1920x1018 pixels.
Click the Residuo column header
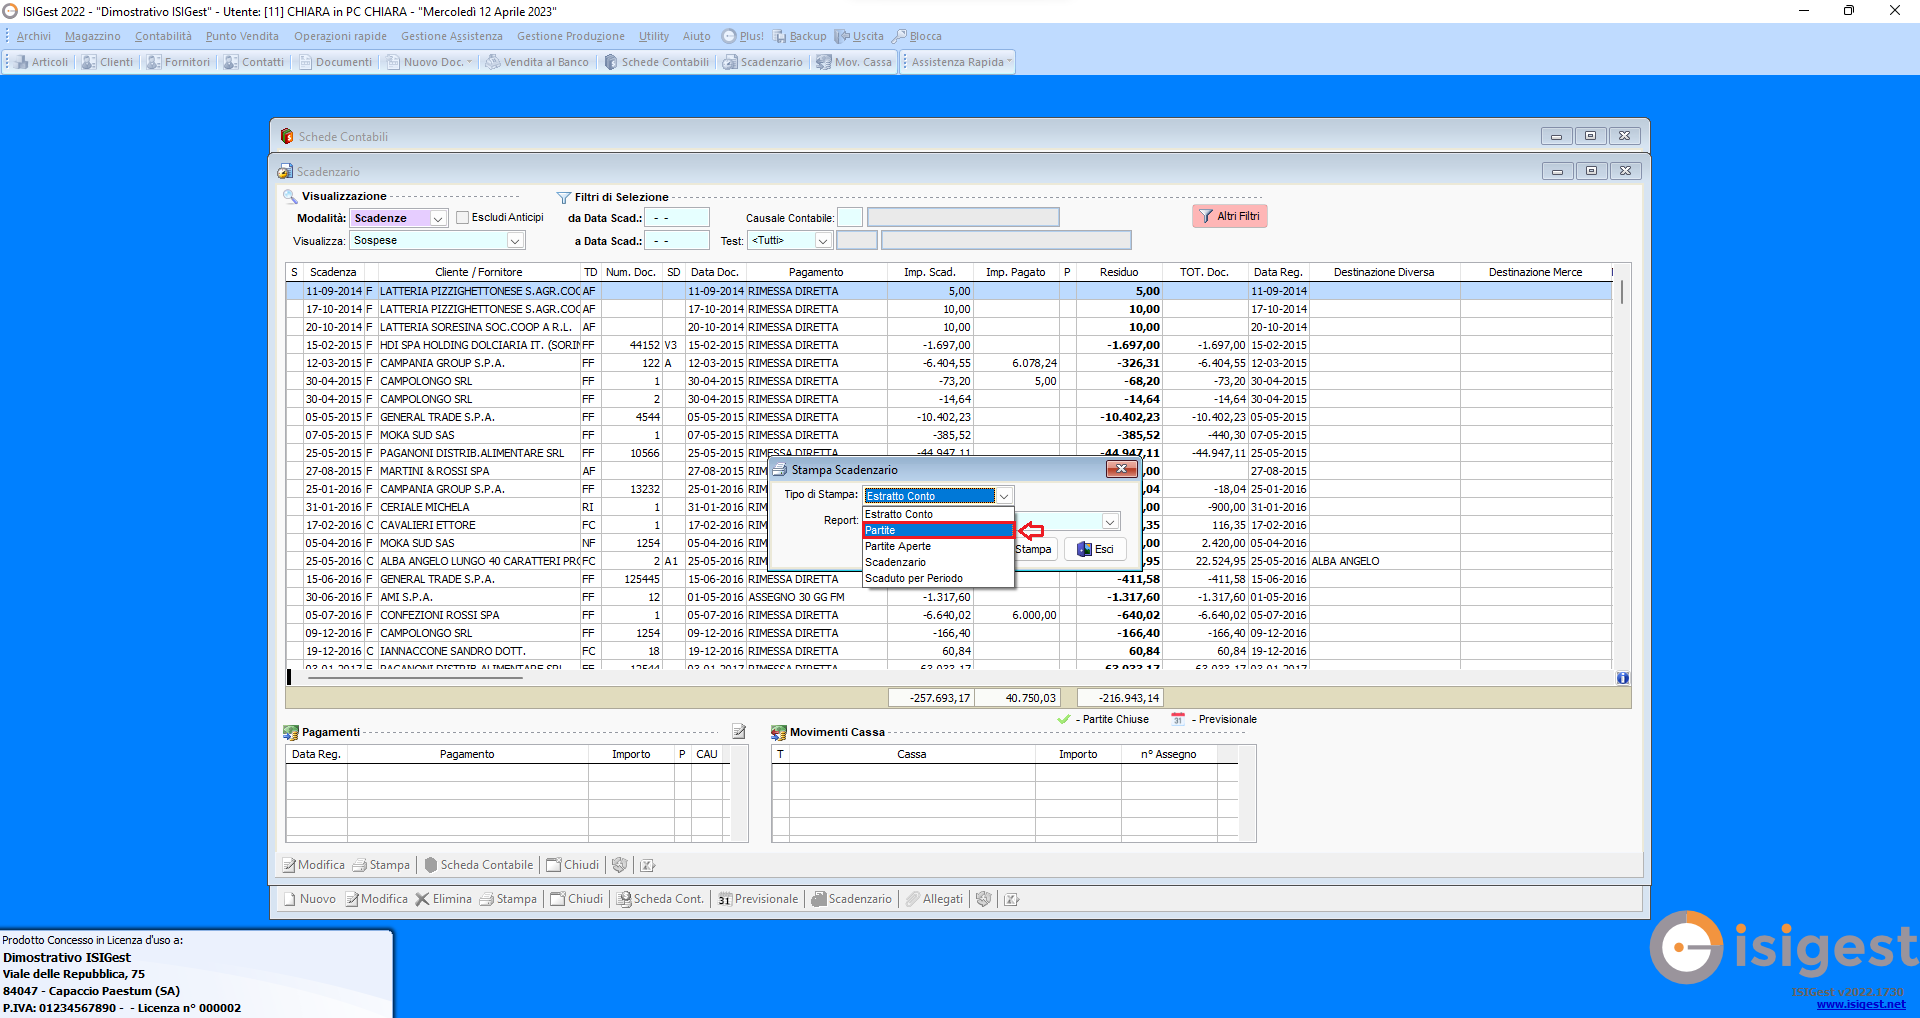[1119, 272]
